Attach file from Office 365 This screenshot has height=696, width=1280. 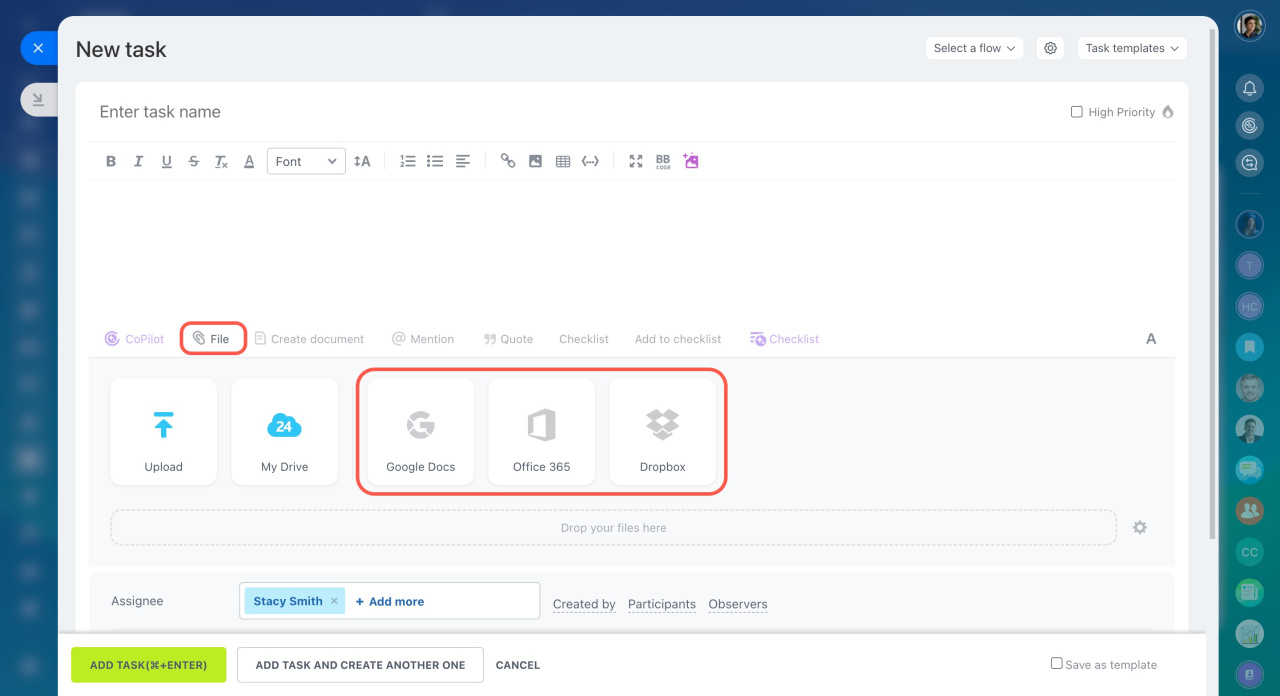point(542,432)
